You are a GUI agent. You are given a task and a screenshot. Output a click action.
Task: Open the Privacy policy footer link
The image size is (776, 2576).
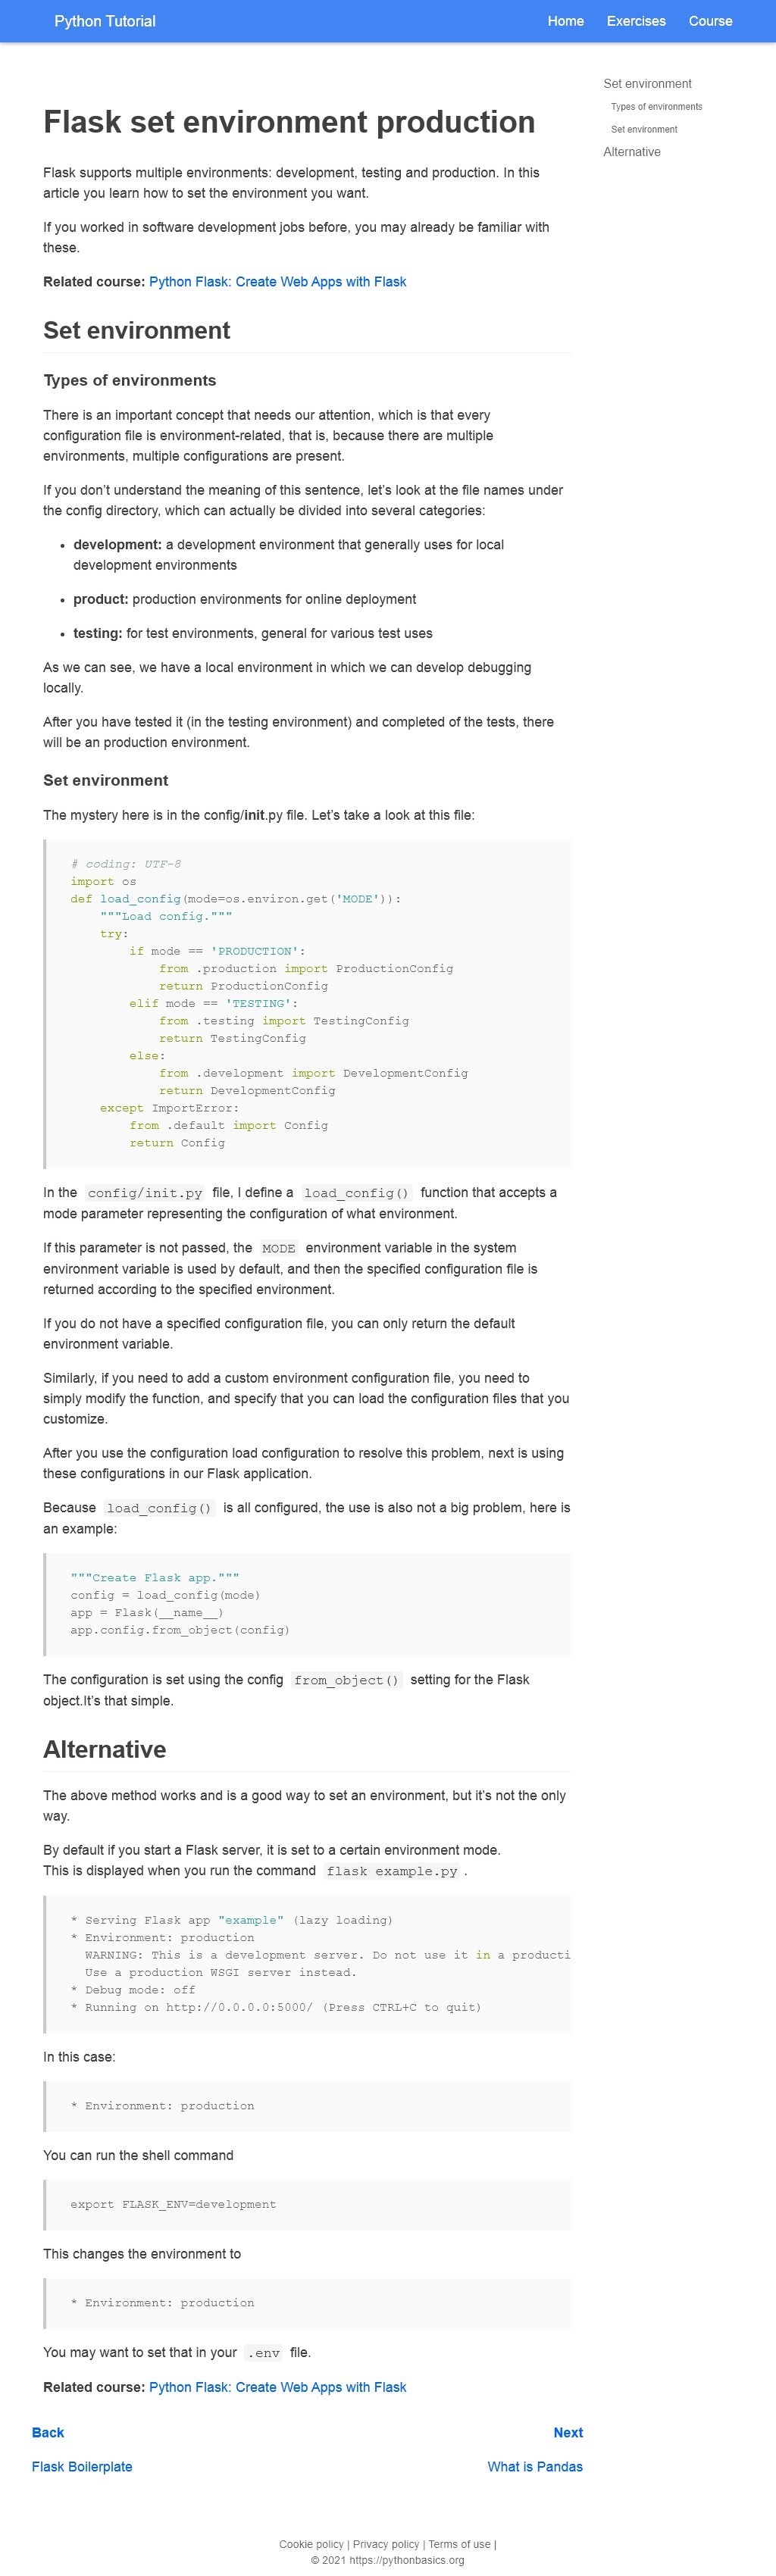tap(386, 2544)
